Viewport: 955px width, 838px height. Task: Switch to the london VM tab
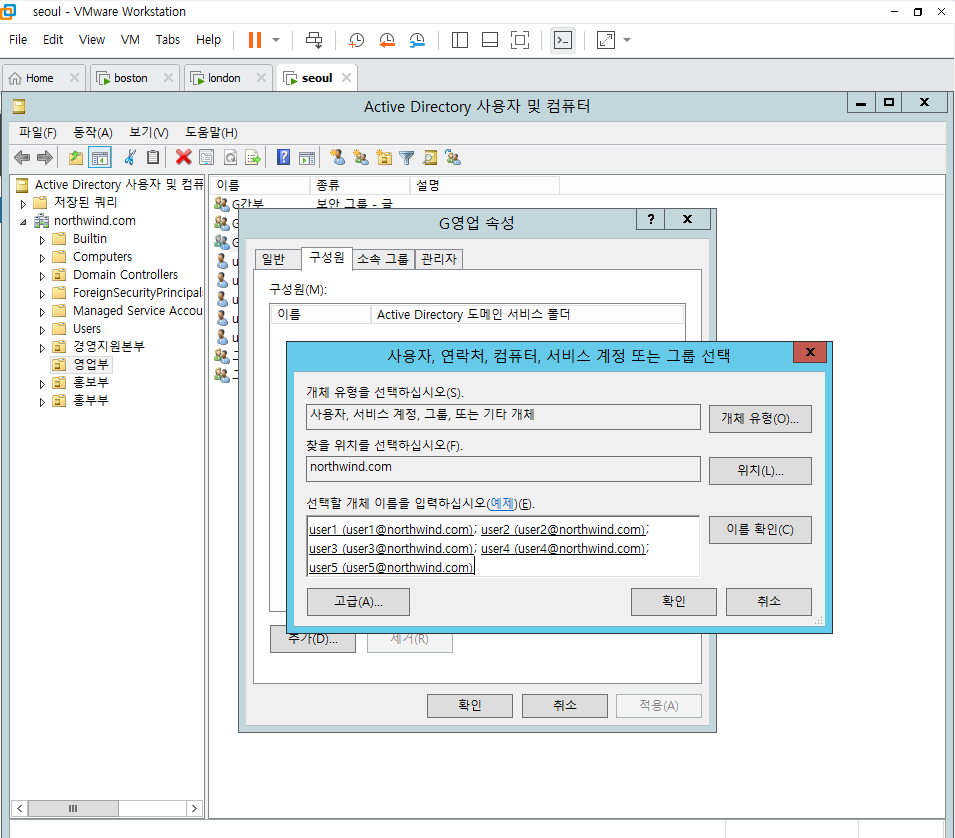pos(224,78)
